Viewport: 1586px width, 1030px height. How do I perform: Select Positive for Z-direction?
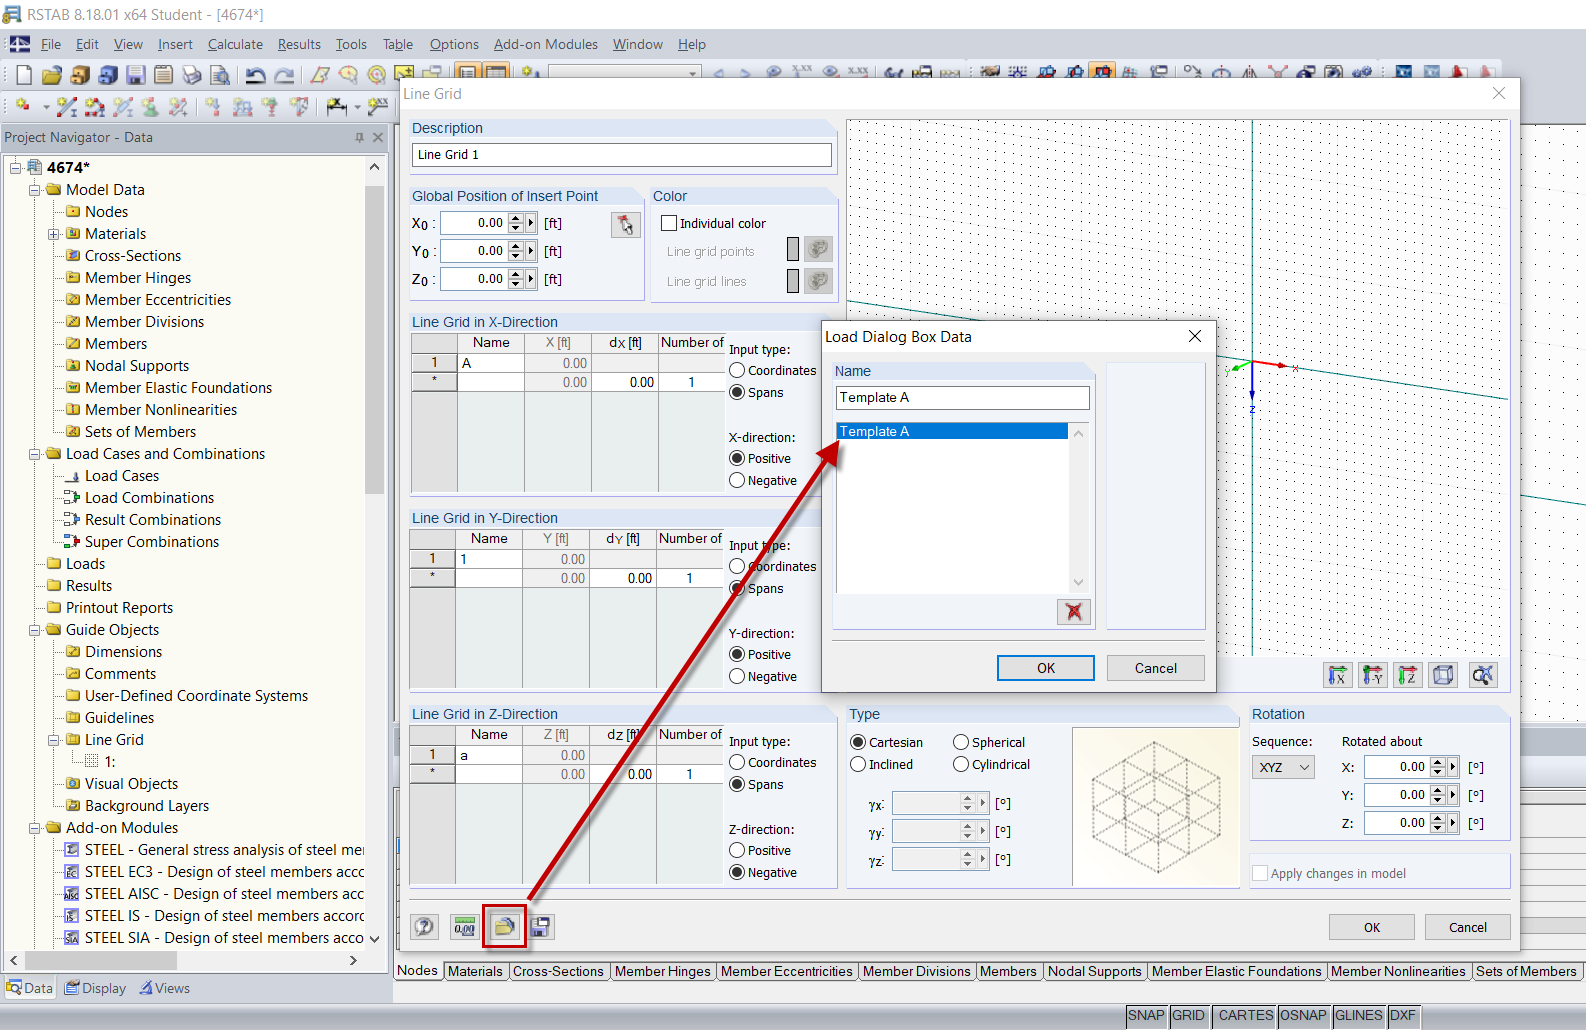click(x=737, y=850)
